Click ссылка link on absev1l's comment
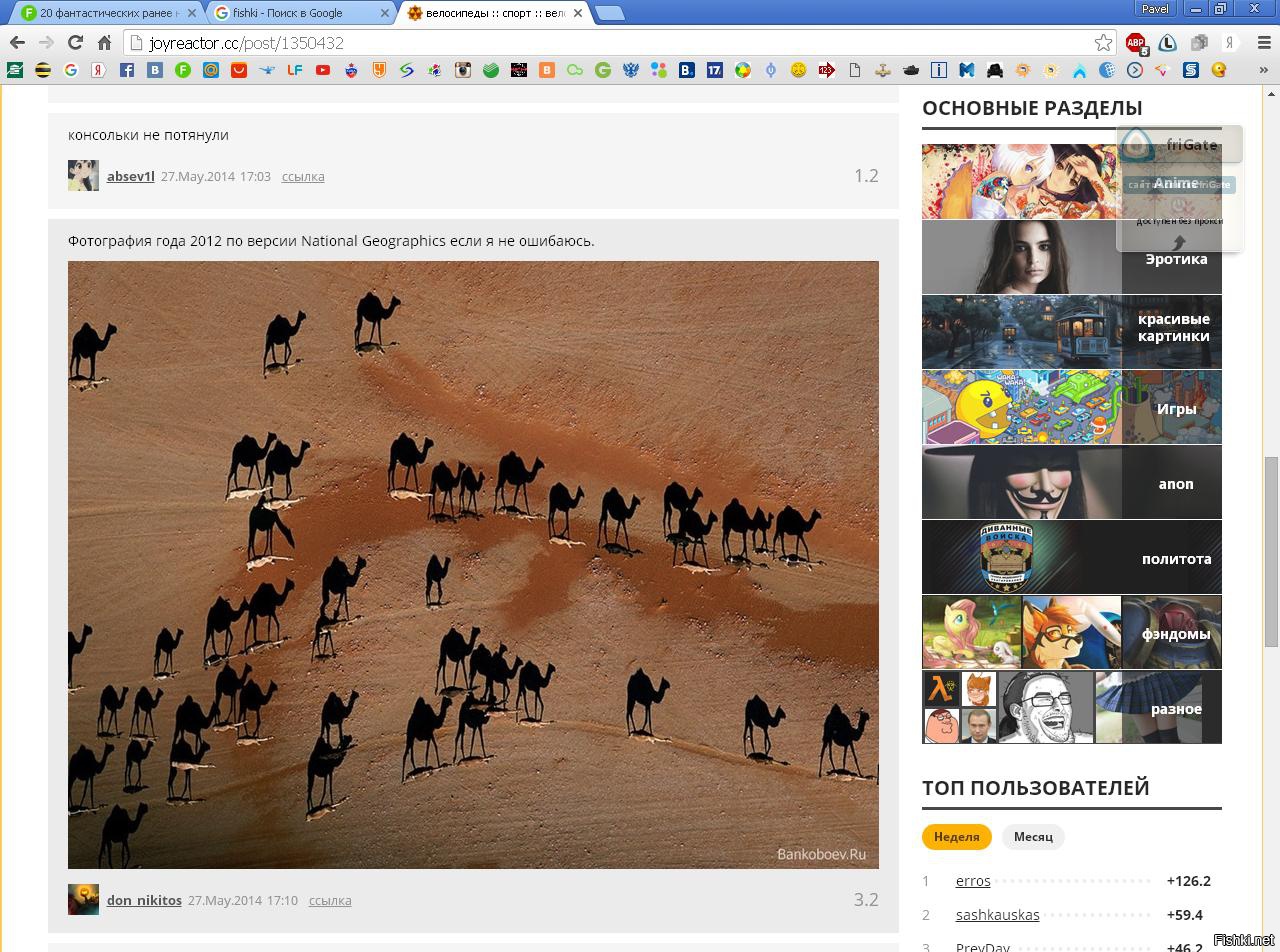The image size is (1280, 952). [x=303, y=176]
